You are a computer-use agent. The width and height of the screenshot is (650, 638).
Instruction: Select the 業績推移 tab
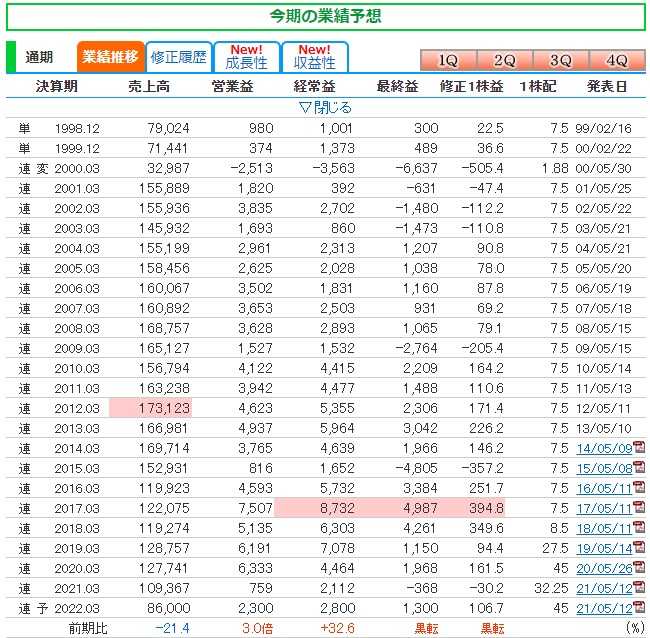click(110, 57)
